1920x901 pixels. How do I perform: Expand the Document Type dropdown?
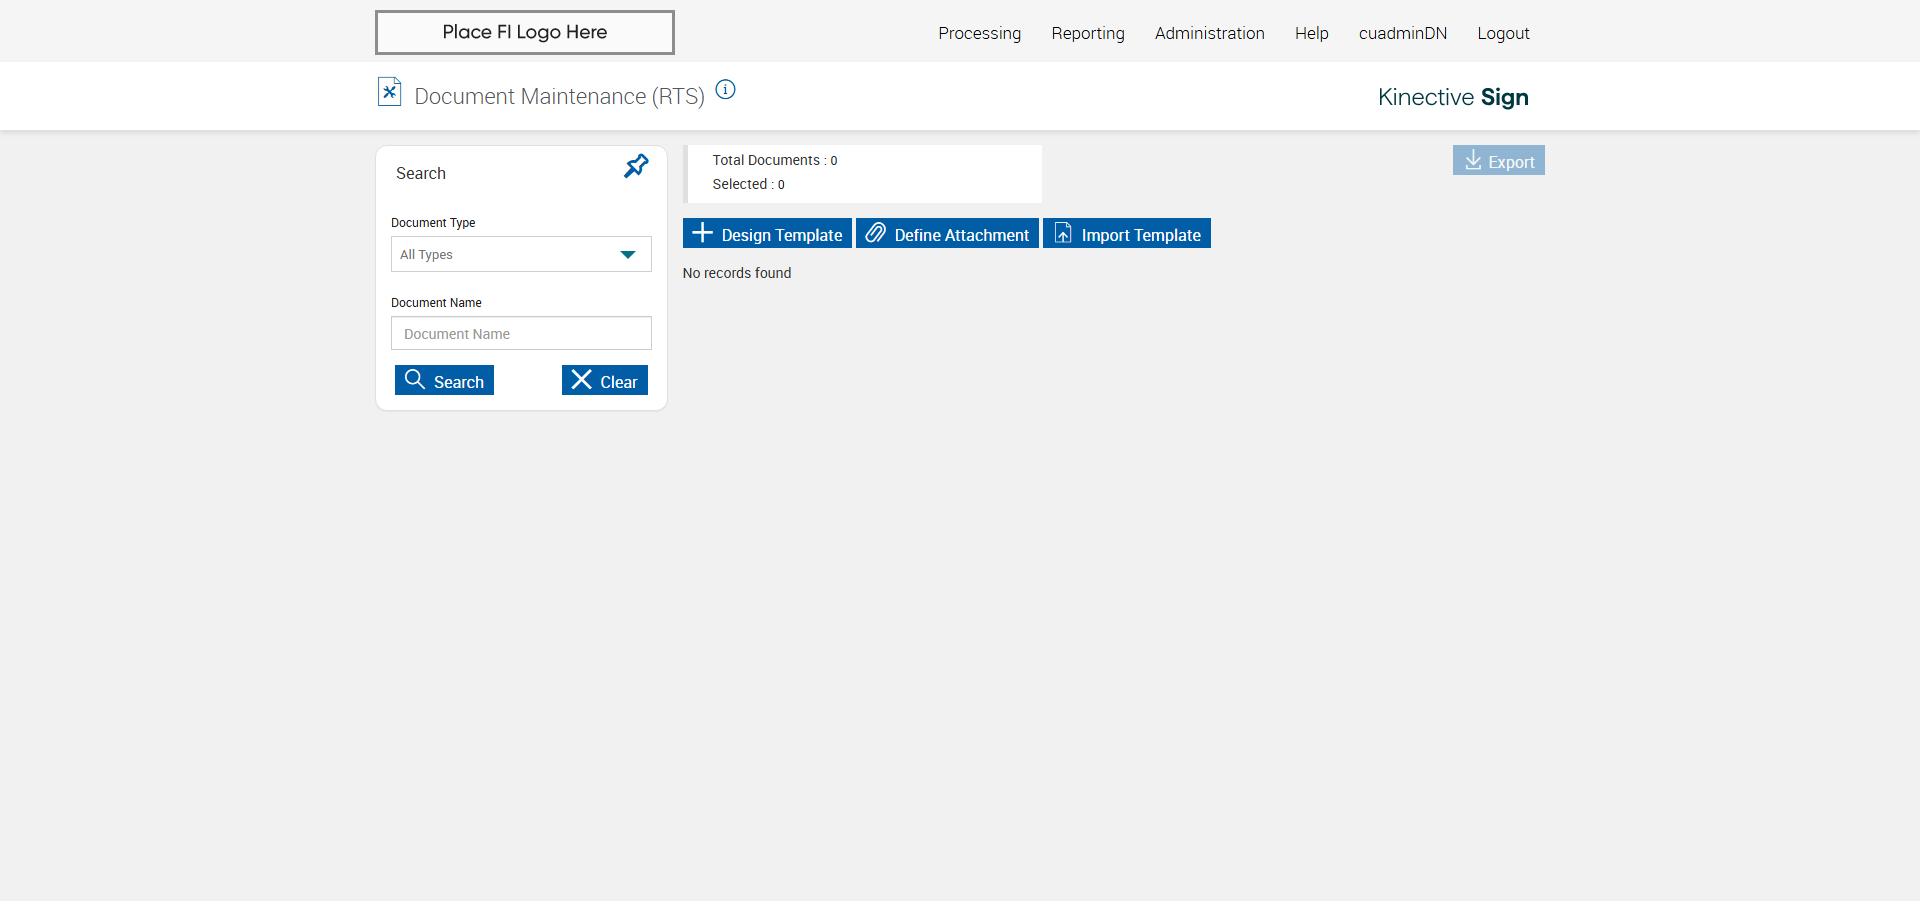pos(521,254)
